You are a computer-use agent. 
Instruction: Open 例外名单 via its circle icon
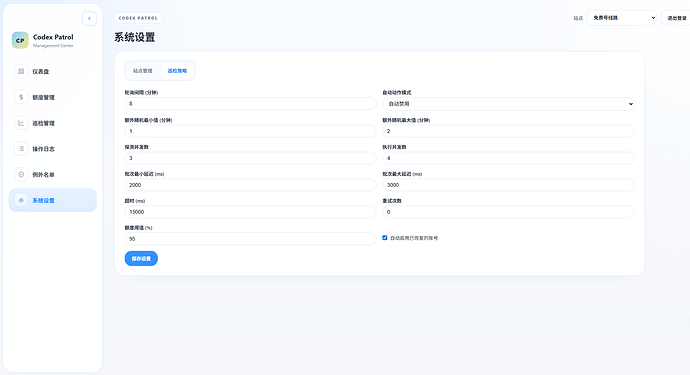click(x=21, y=174)
